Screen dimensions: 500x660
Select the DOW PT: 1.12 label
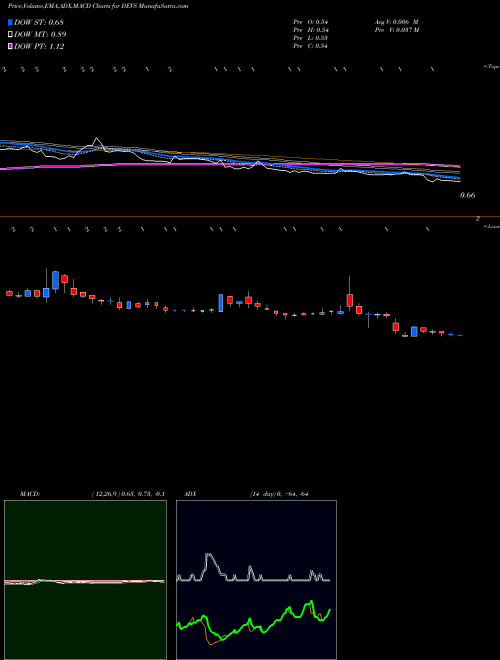click(39, 47)
